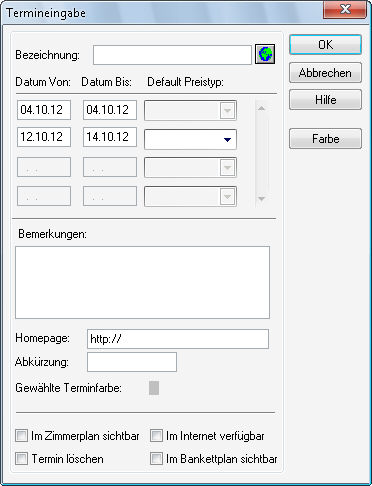Image resolution: width=372 pixels, height=486 pixels.
Task: Close the Termineingabe window
Action: pyautogui.click(x=345, y=9)
